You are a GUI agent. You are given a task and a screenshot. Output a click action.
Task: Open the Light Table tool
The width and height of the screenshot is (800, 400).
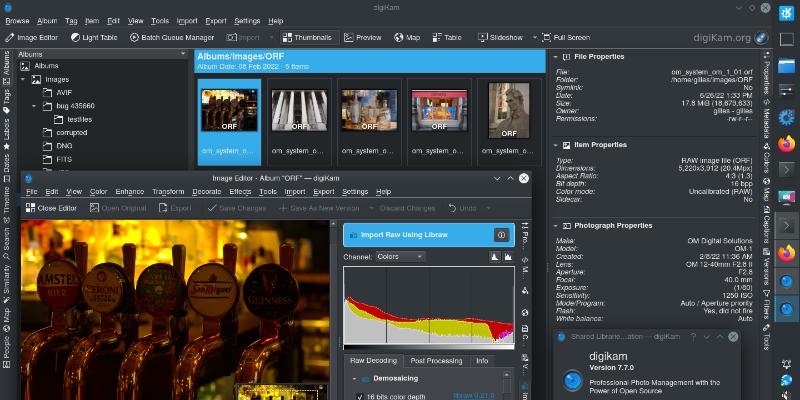click(93, 38)
